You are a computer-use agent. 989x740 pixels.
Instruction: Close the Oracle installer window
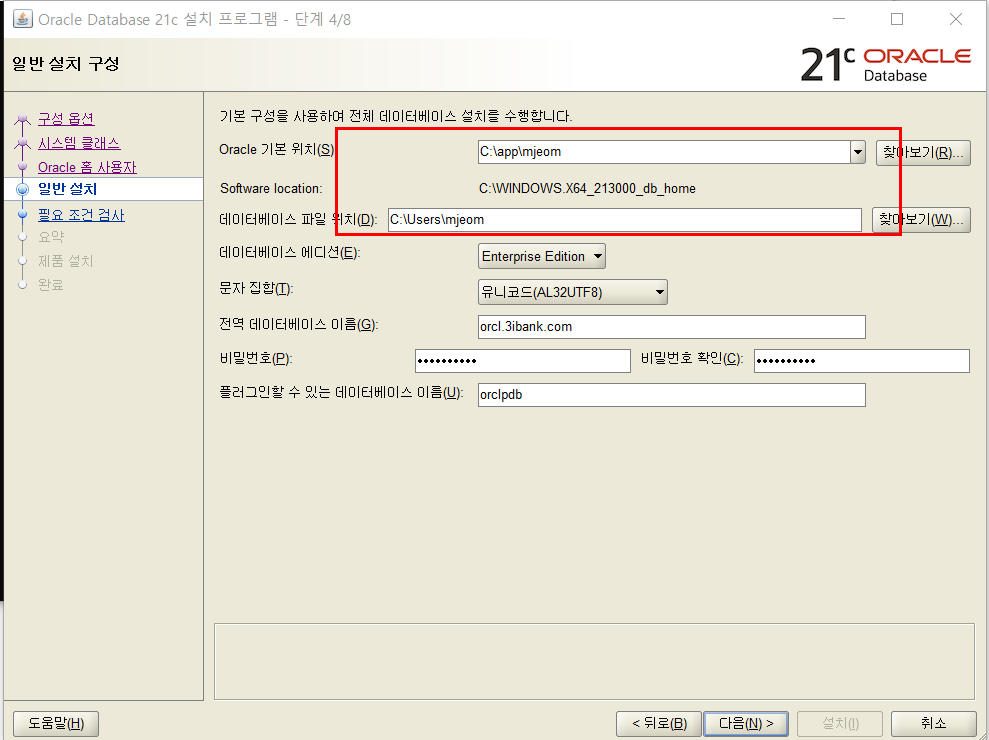(x=956, y=19)
